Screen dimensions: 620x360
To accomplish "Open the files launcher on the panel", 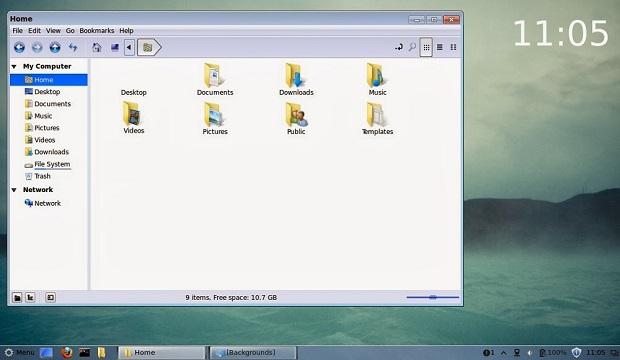I will (x=102, y=352).
